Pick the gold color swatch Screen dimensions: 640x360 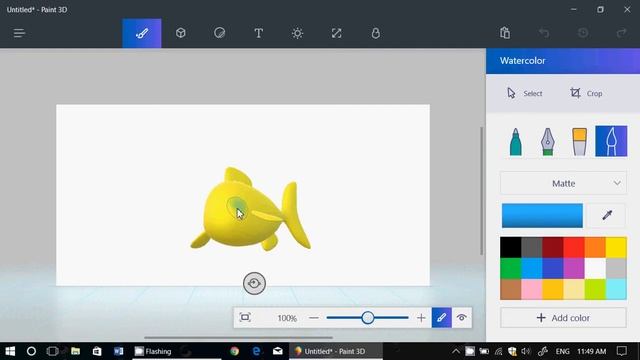point(553,289)
